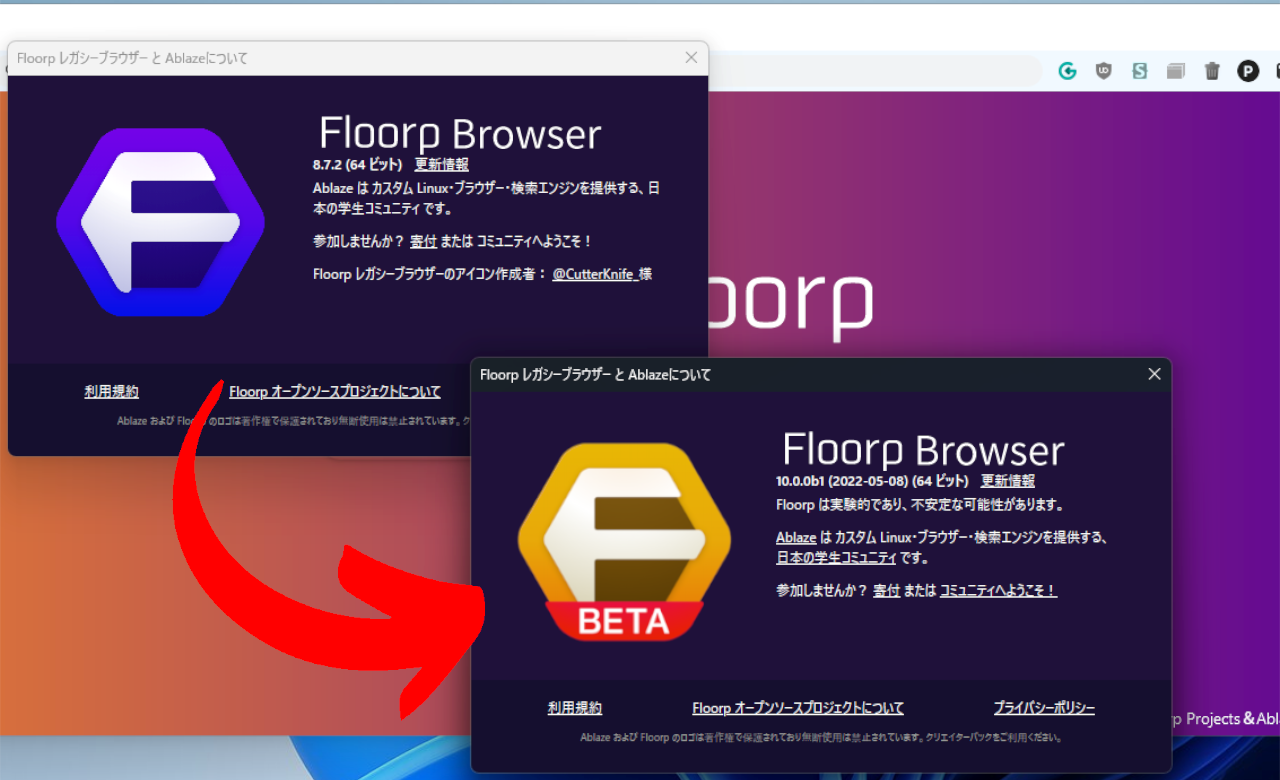
Task: Click the teal S braces extension icon
Action: tap(1139, 71)
